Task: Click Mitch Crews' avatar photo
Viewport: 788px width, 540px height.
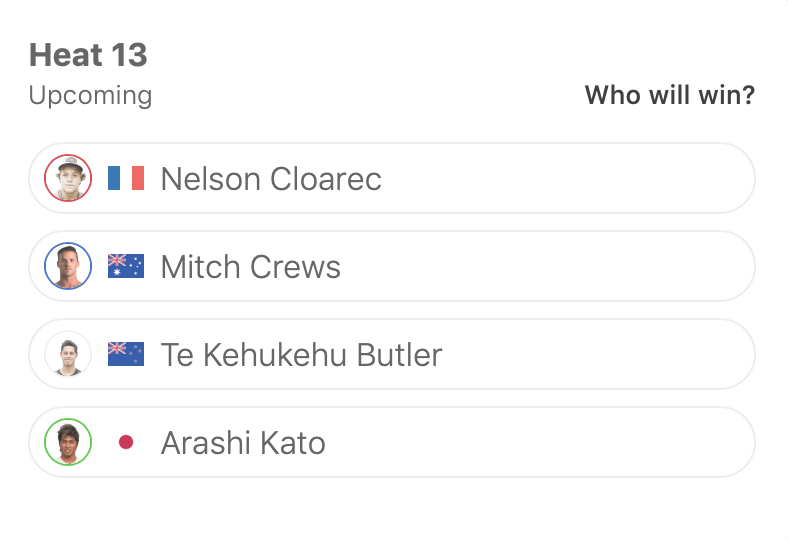Action: (x=68, y=266)
